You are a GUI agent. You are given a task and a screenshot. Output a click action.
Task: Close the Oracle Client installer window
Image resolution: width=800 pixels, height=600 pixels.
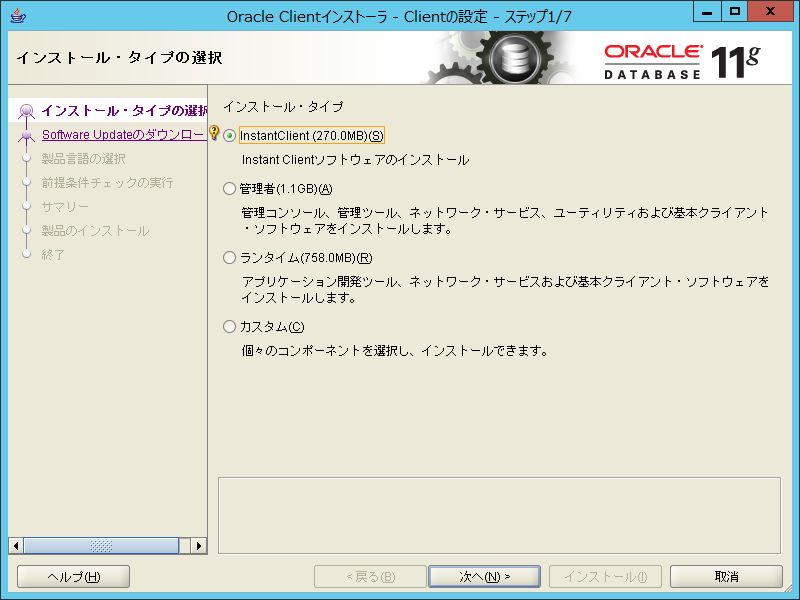[x=770, y=12]
